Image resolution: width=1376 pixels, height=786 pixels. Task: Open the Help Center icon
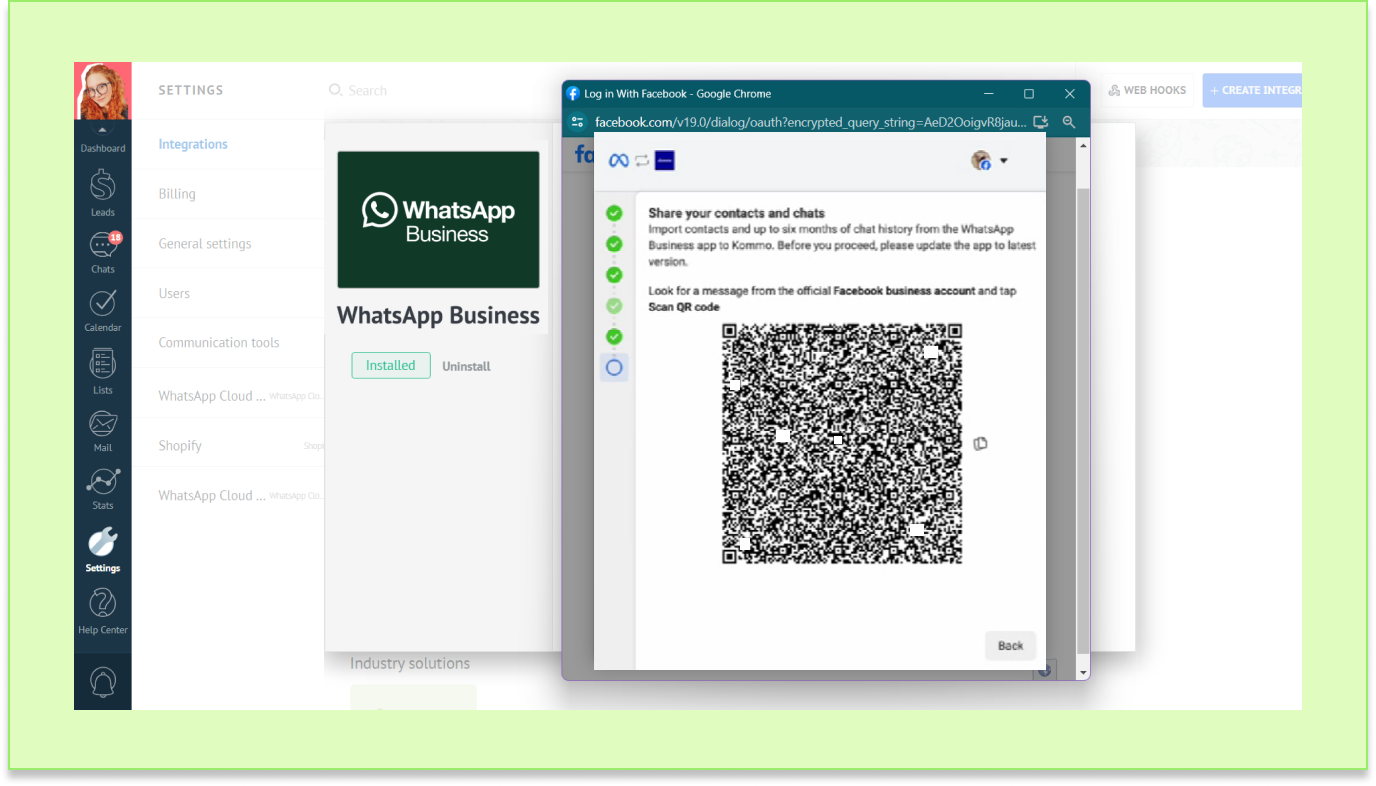(x=103, y=606)
